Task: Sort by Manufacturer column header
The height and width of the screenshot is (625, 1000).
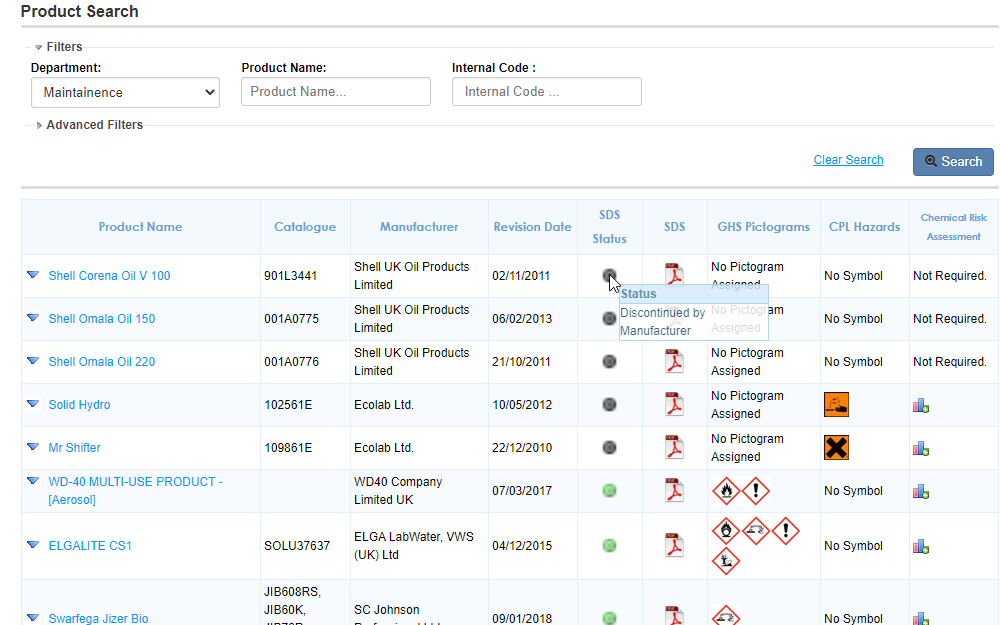Action: click(x=419, y=227)
